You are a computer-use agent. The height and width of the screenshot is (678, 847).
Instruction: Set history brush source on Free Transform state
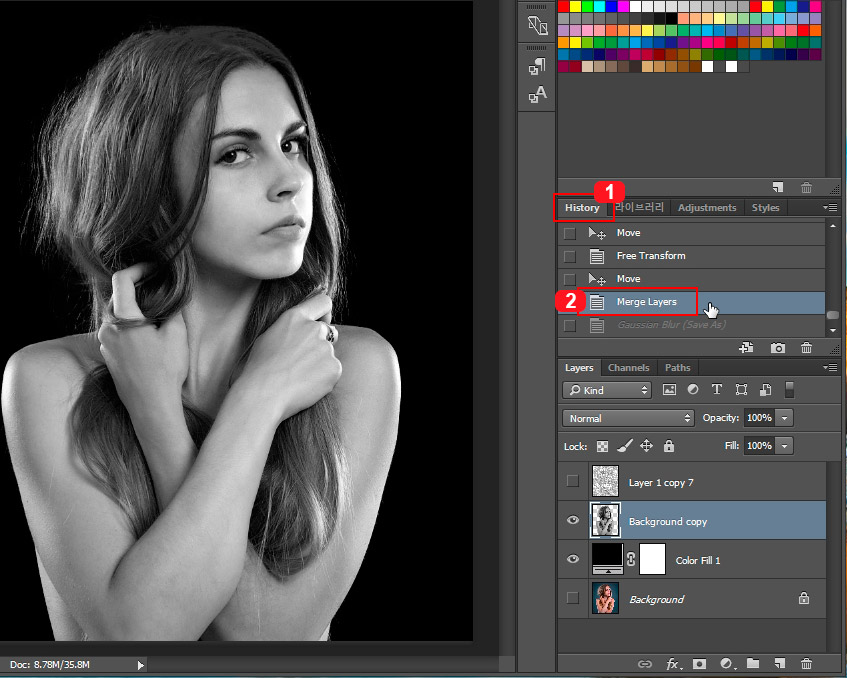coord(569,256)
